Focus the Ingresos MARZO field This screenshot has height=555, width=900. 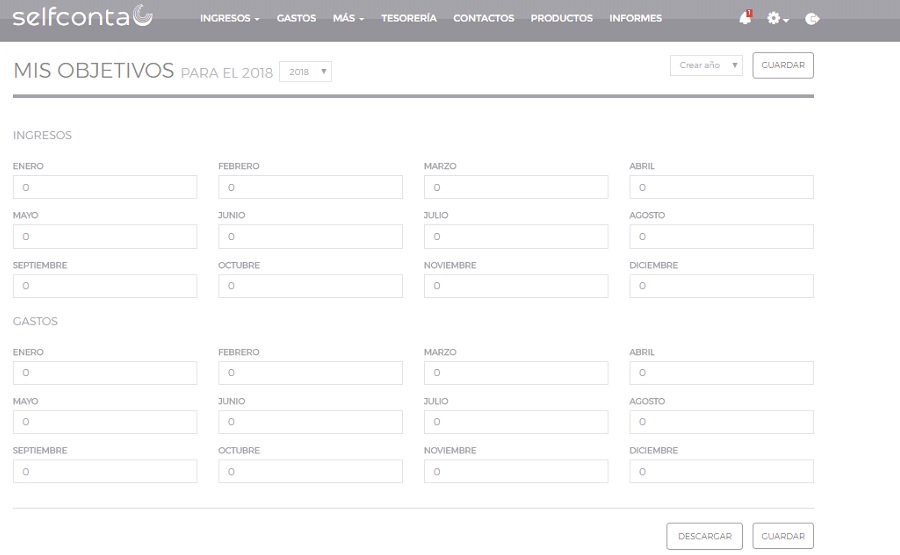tap(516, 187)
